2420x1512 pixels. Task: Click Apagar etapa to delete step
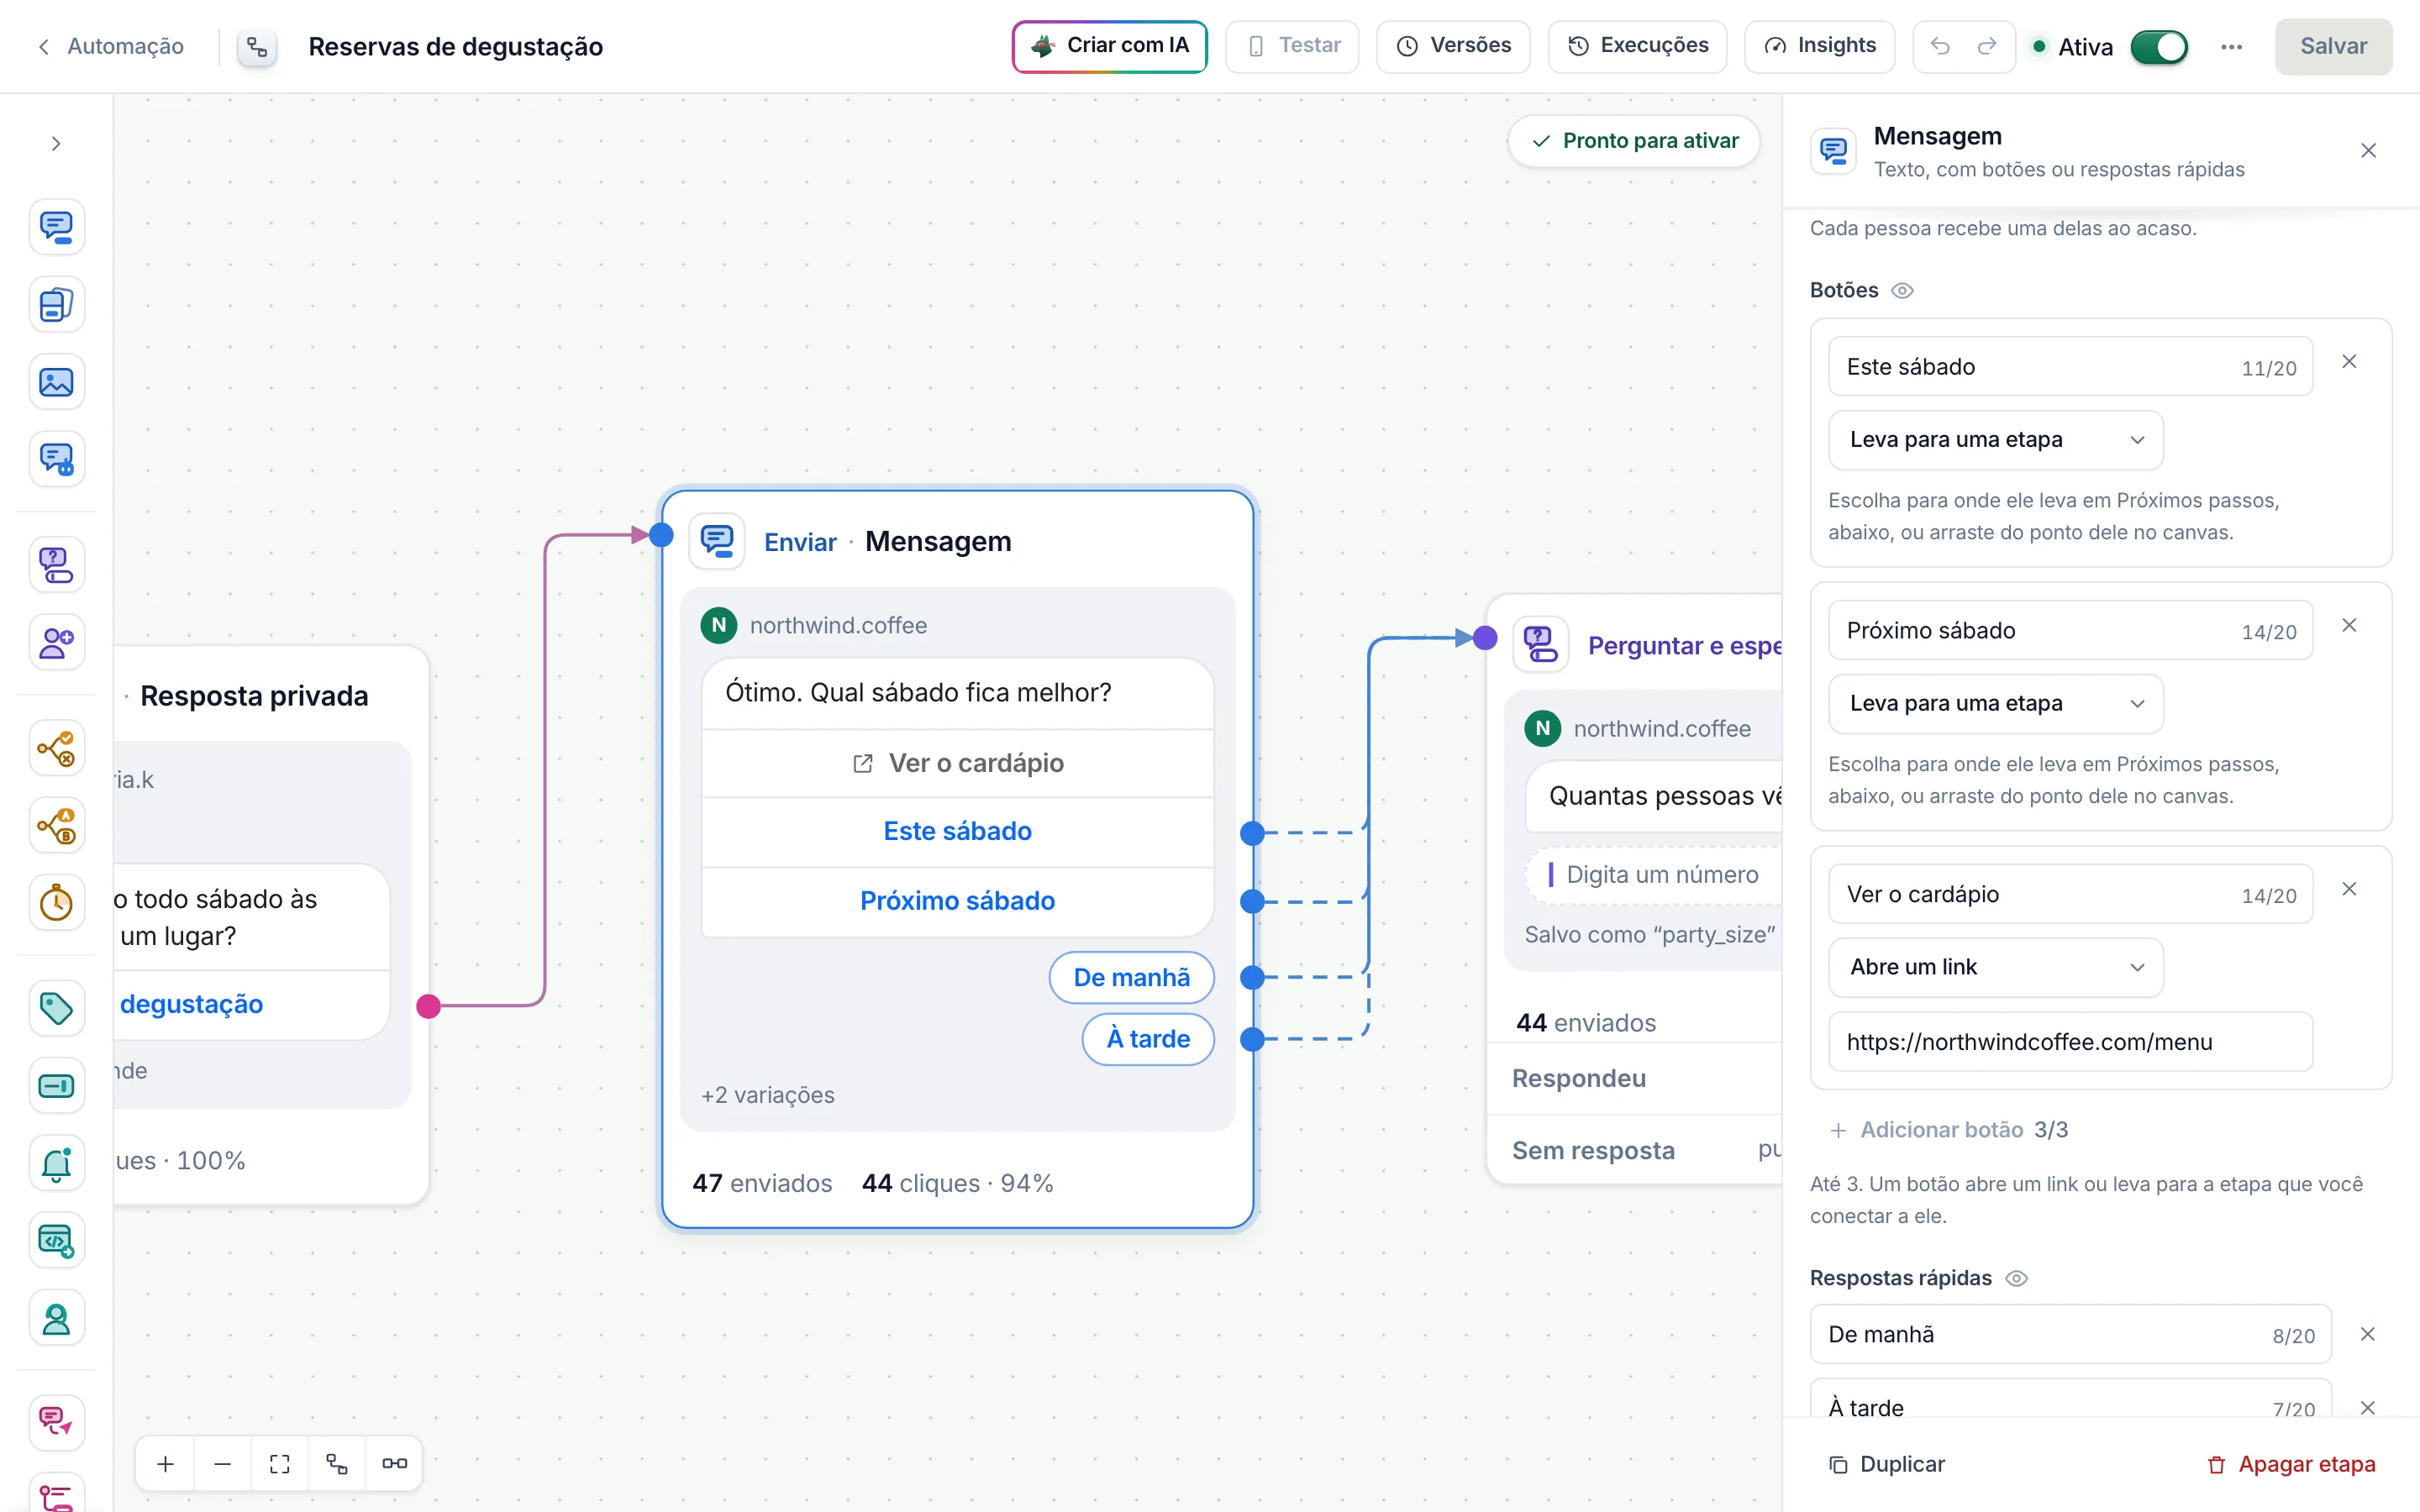click(2291, 1464)
